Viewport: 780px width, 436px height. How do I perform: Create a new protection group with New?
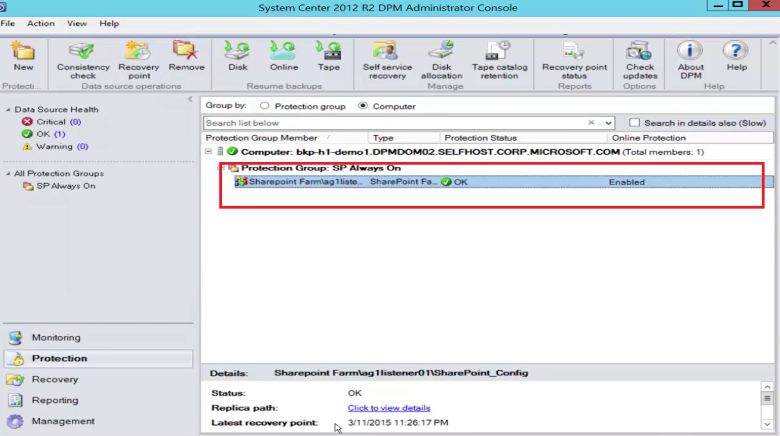23,57
